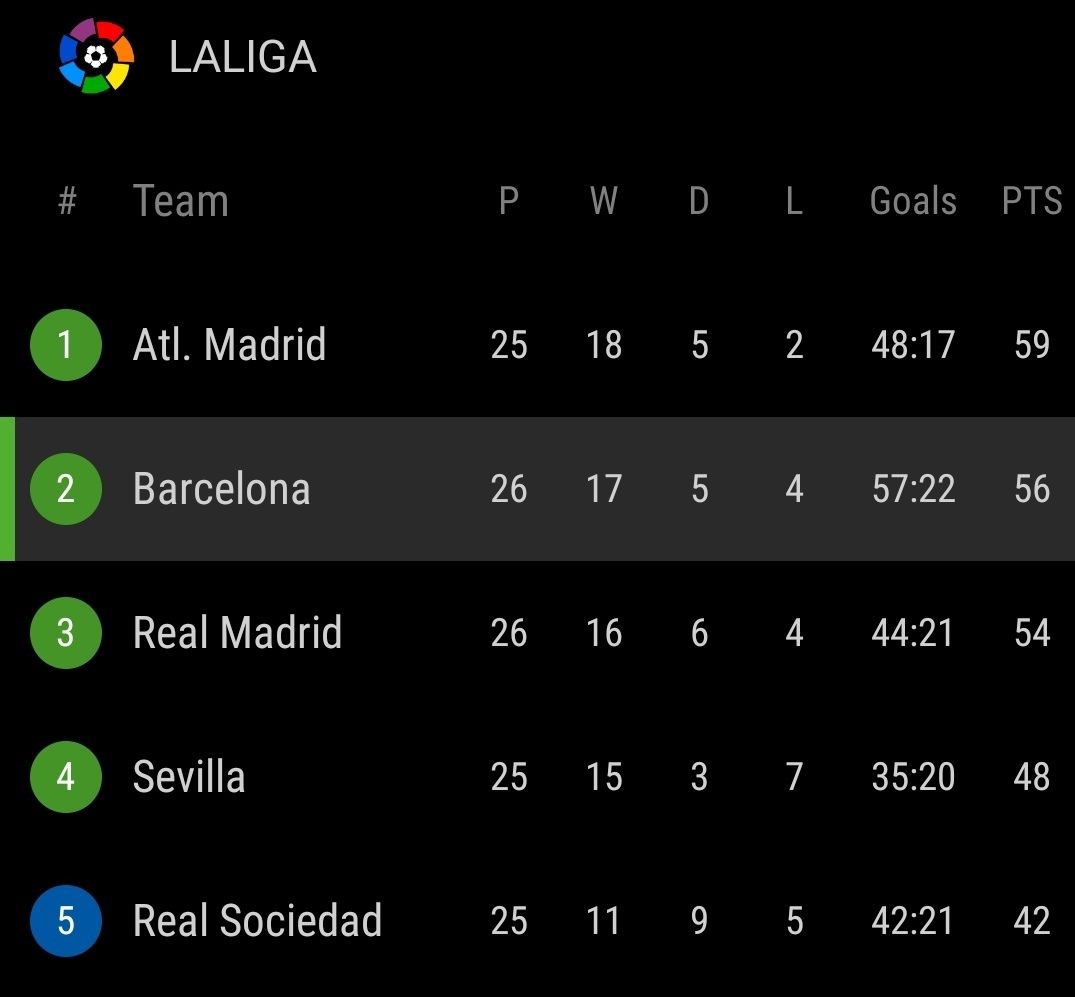Sort by W wins column header
The width and height of the screenshot is (1075, 997).
(603, 201)
